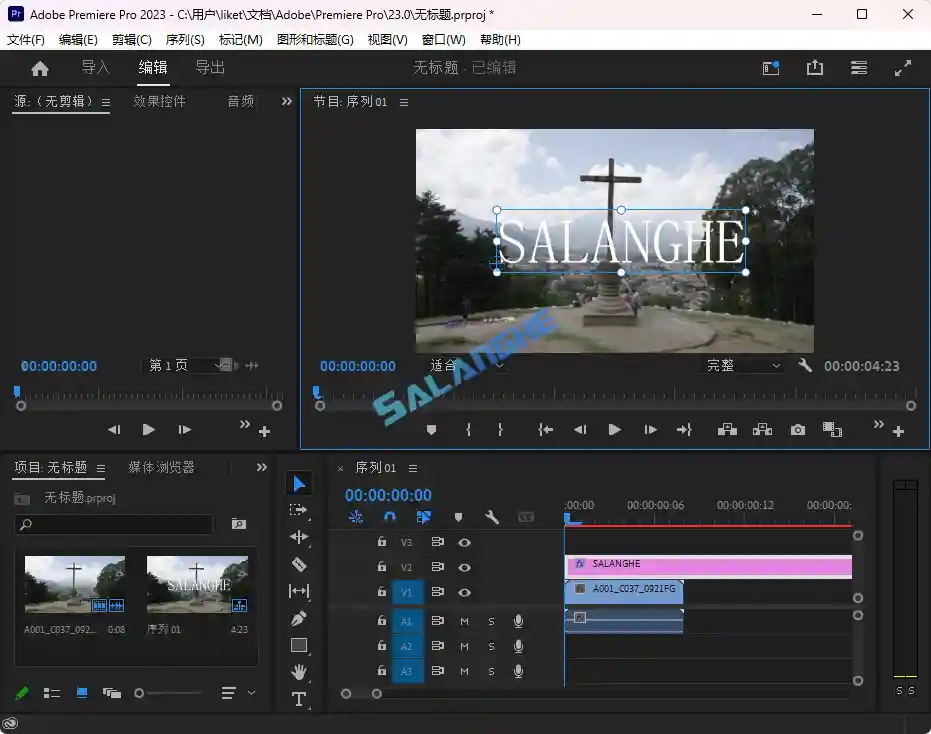The width and height of the screenshot is (931, 734).
Task: Click the Home button in the header bar
Action: 39,67
